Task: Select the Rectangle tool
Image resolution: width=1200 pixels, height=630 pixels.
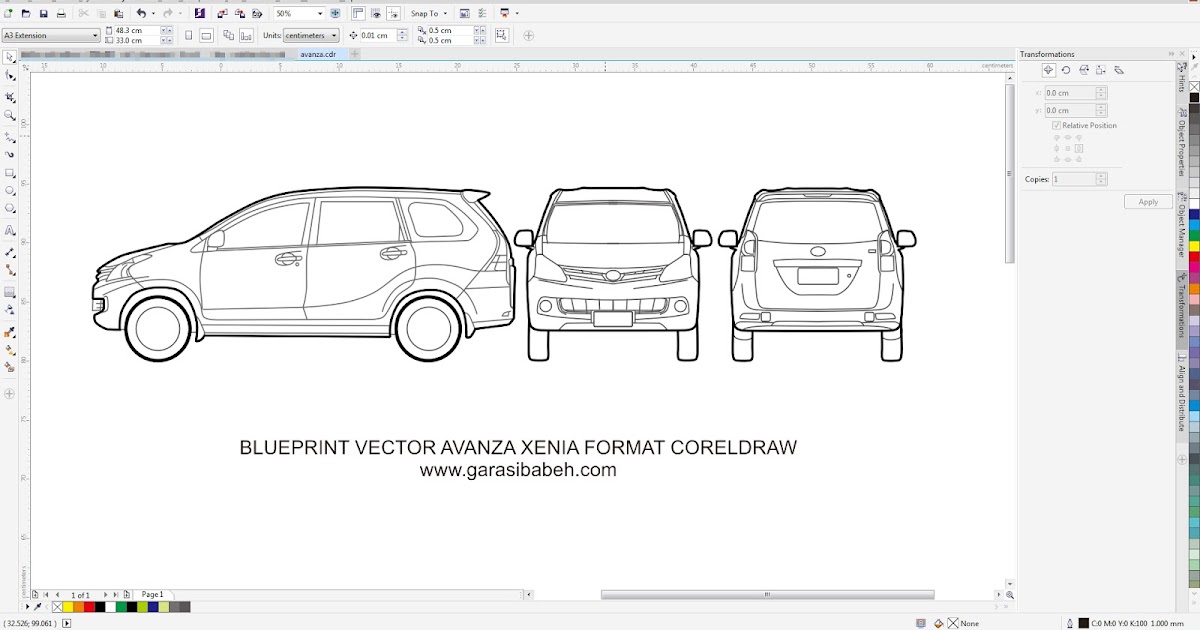Action: 10,173
